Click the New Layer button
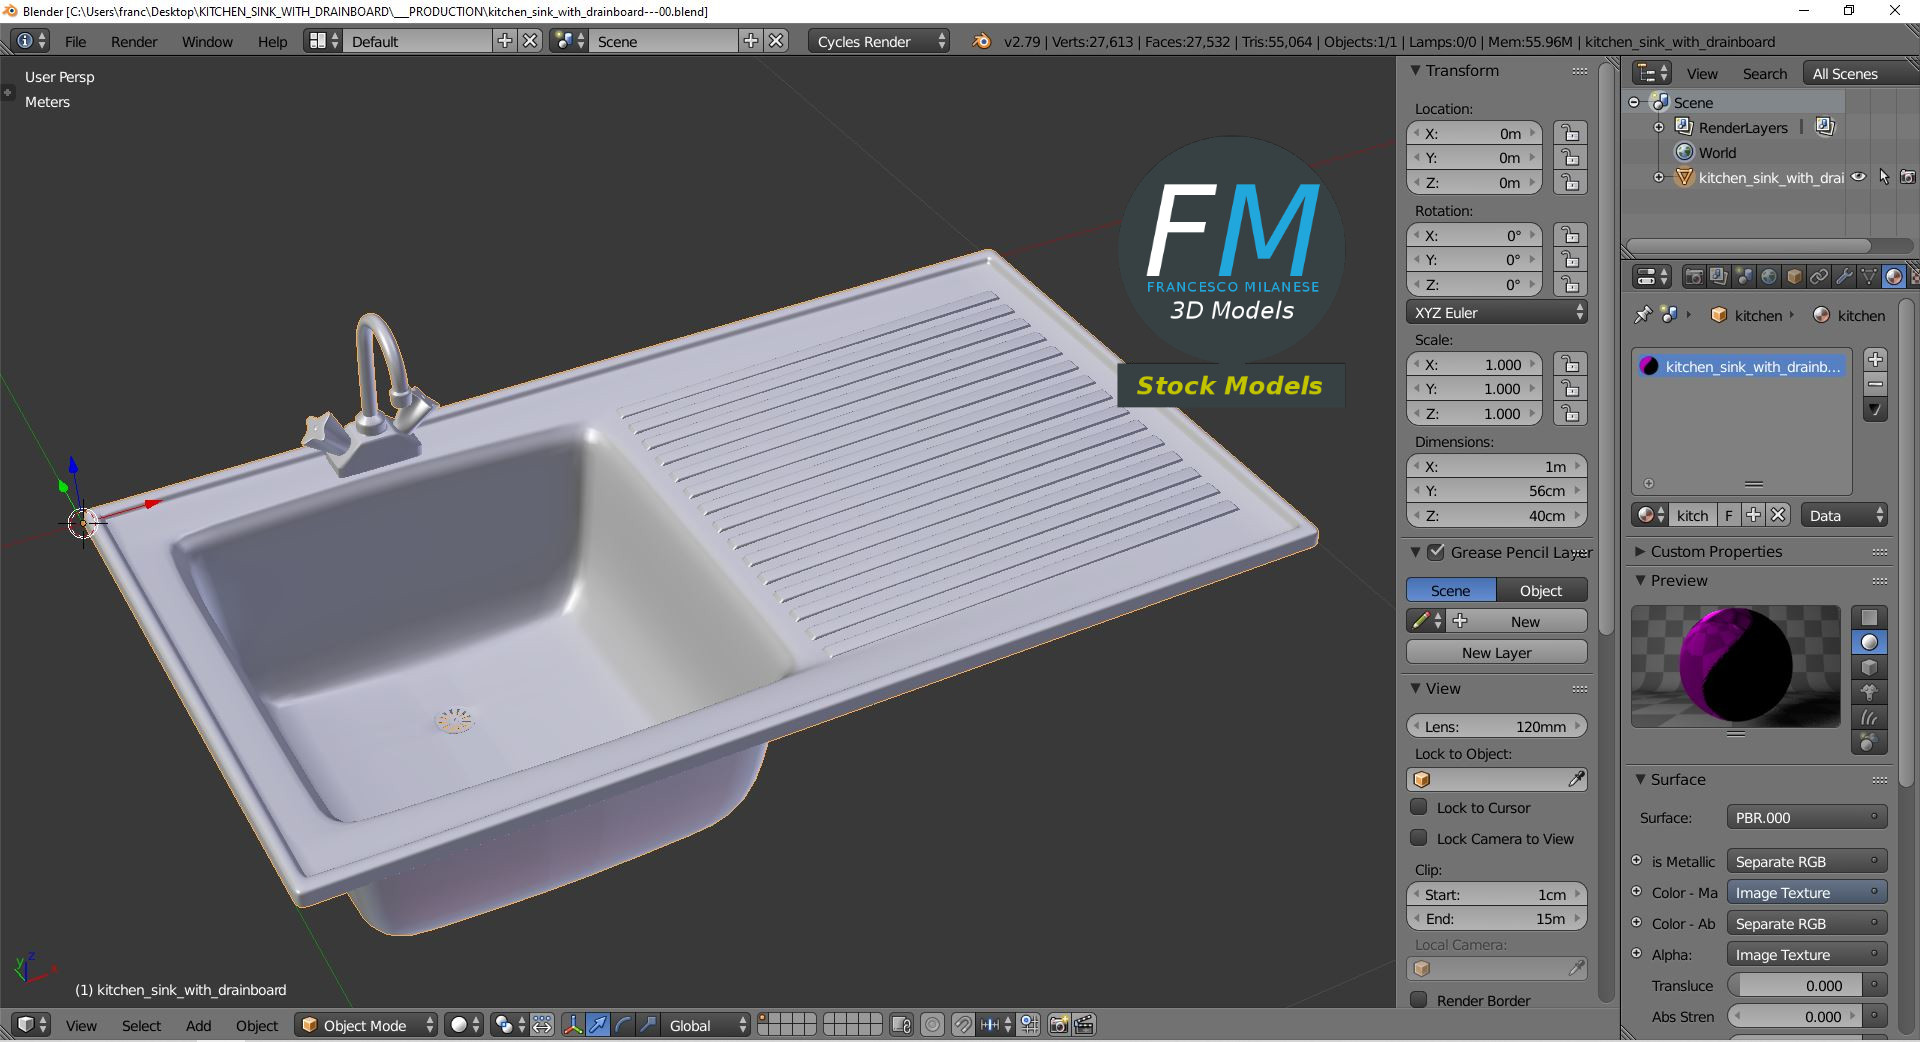1920x1042 pixels. point(1496,652)
